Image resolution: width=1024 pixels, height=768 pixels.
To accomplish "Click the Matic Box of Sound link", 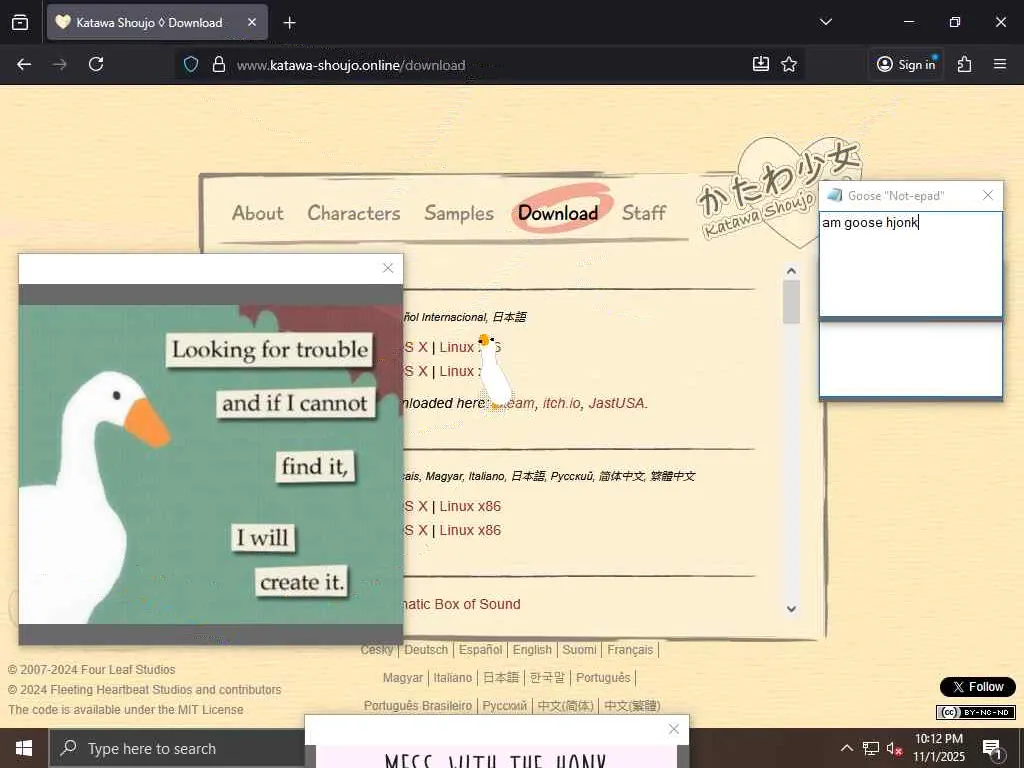I will click(x=461, y=604).
